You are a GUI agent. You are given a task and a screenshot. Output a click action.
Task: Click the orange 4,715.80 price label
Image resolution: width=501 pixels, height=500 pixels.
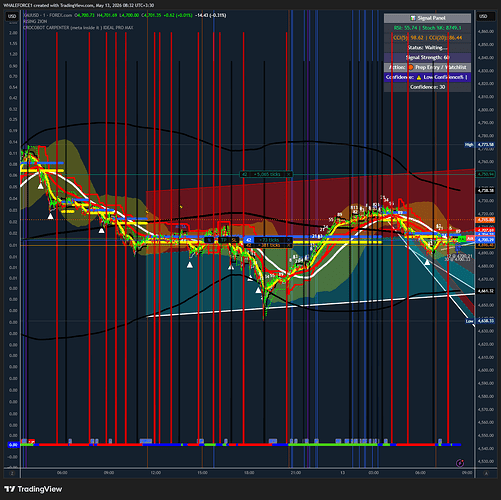click(485, 220)
